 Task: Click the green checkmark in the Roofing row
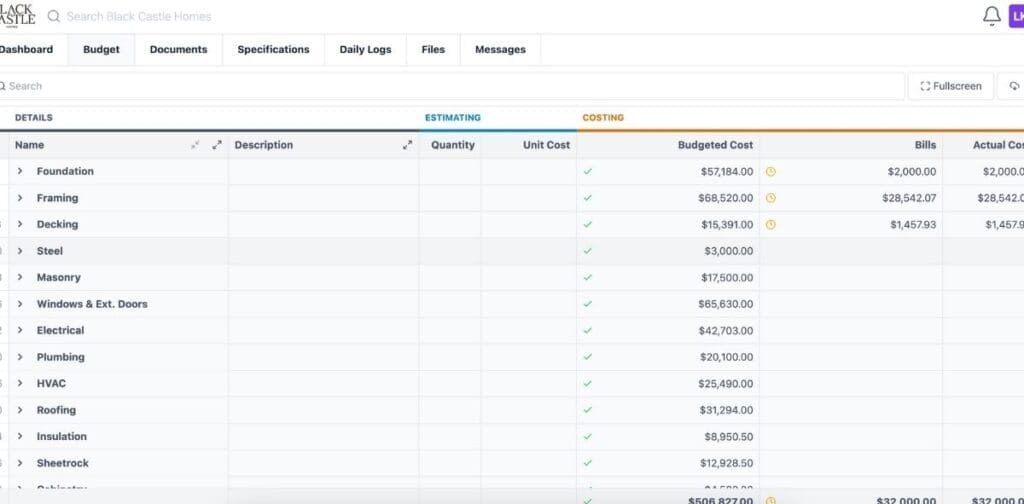pos(587,410)
